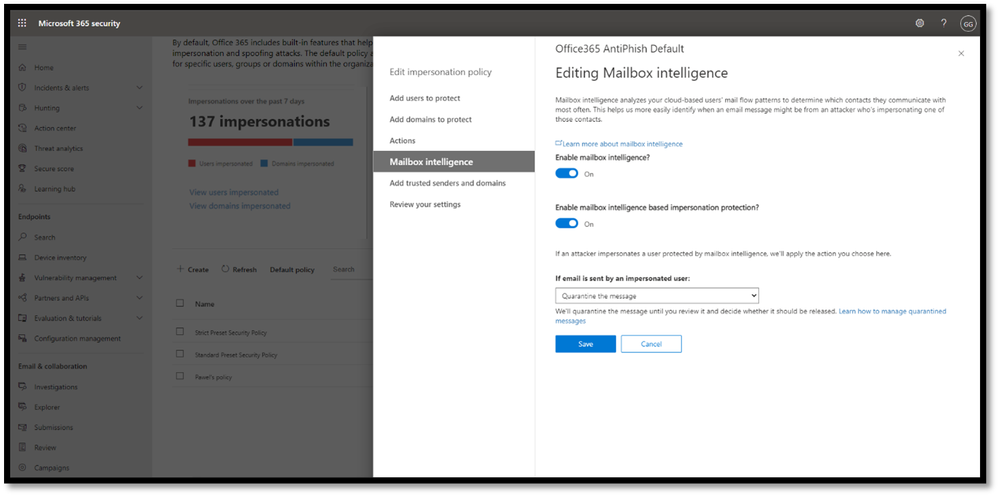Click the Secure score trophy icon
The height and width of the screenshot is (496, 999).
22,169
